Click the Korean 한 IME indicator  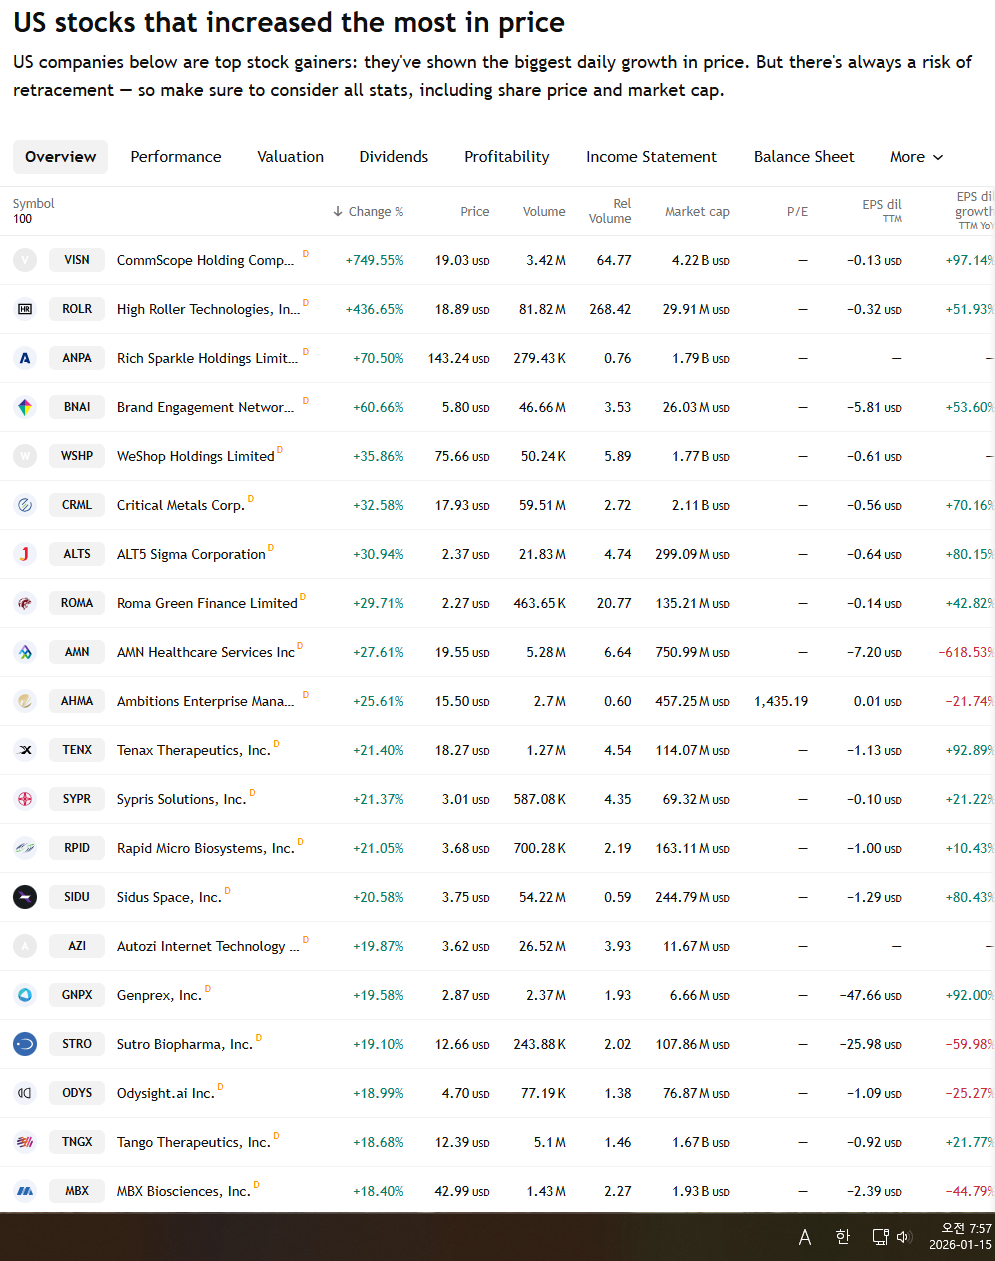843,1237
